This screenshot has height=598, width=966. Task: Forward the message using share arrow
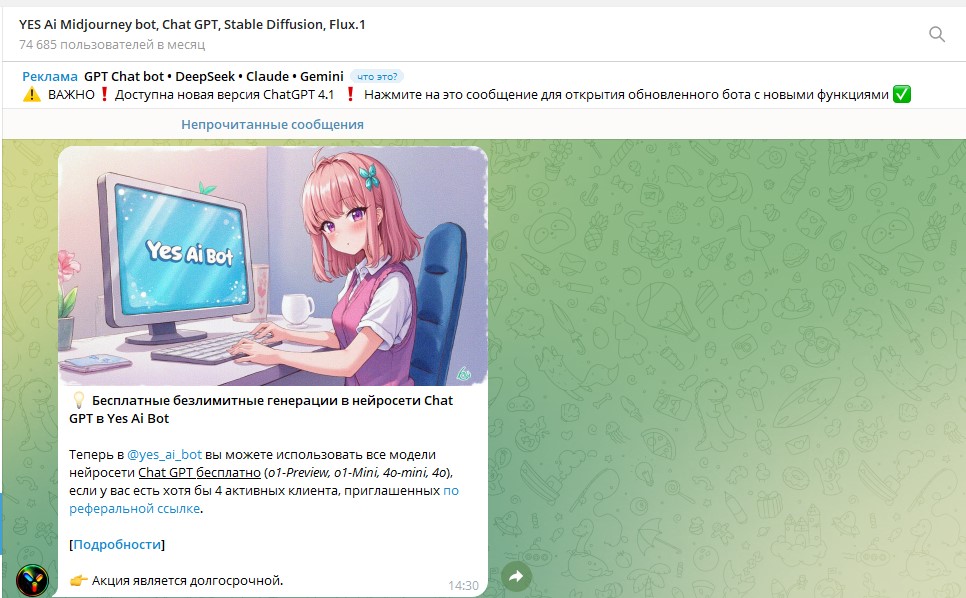516,576
